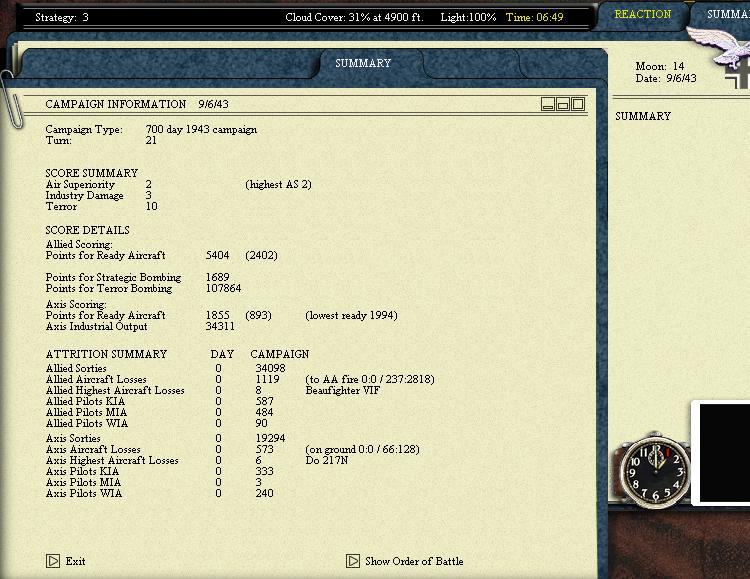
Task: Click Terror Bombing points 107864
Action: pyautogui.click(x=223, y=289)
